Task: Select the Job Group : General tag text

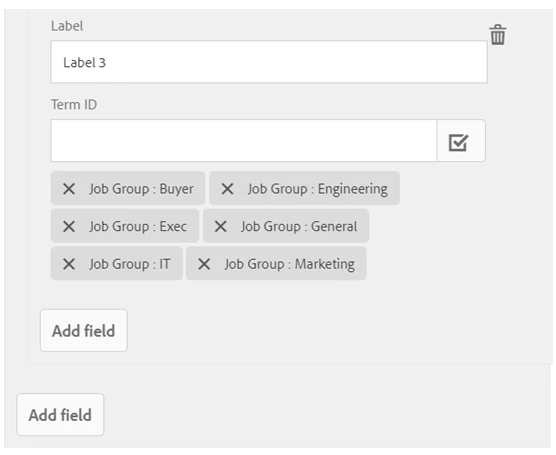Action: pyautogui.click(x=299, y=227)
